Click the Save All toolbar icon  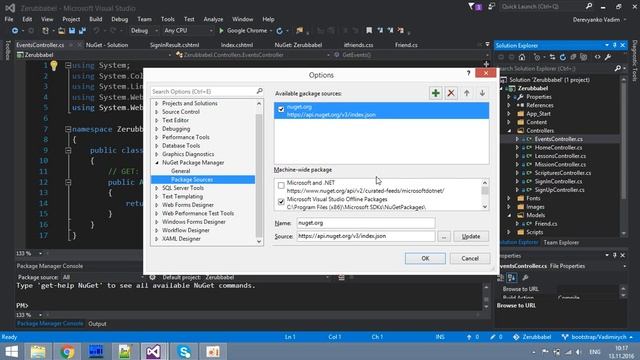(x=82, y=31)
